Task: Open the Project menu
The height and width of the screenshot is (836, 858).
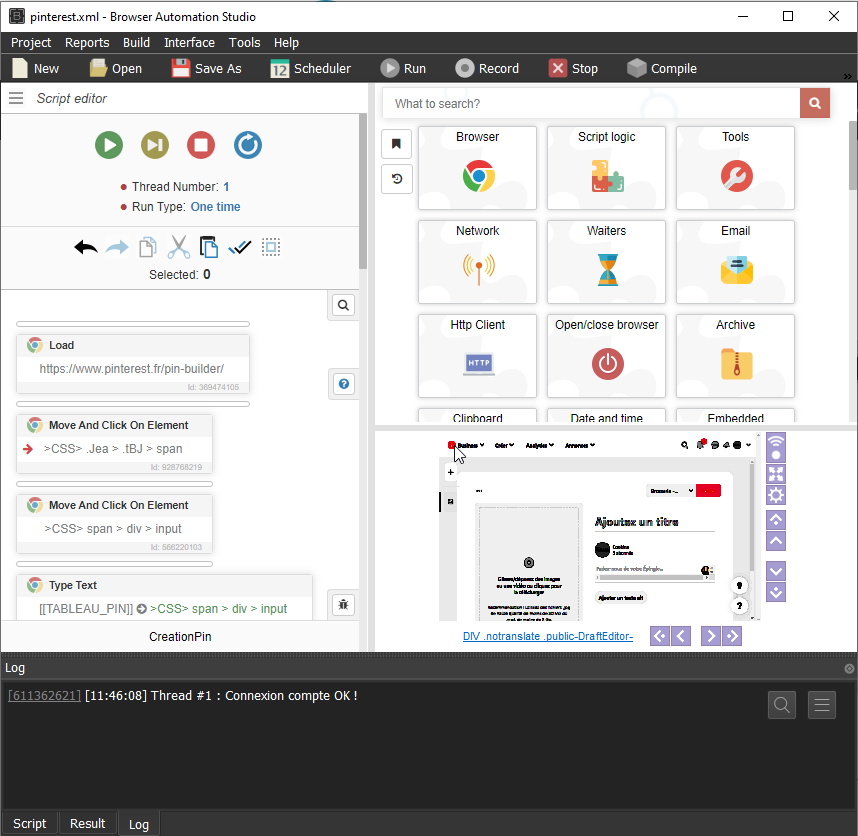Action: coord(31,43)
